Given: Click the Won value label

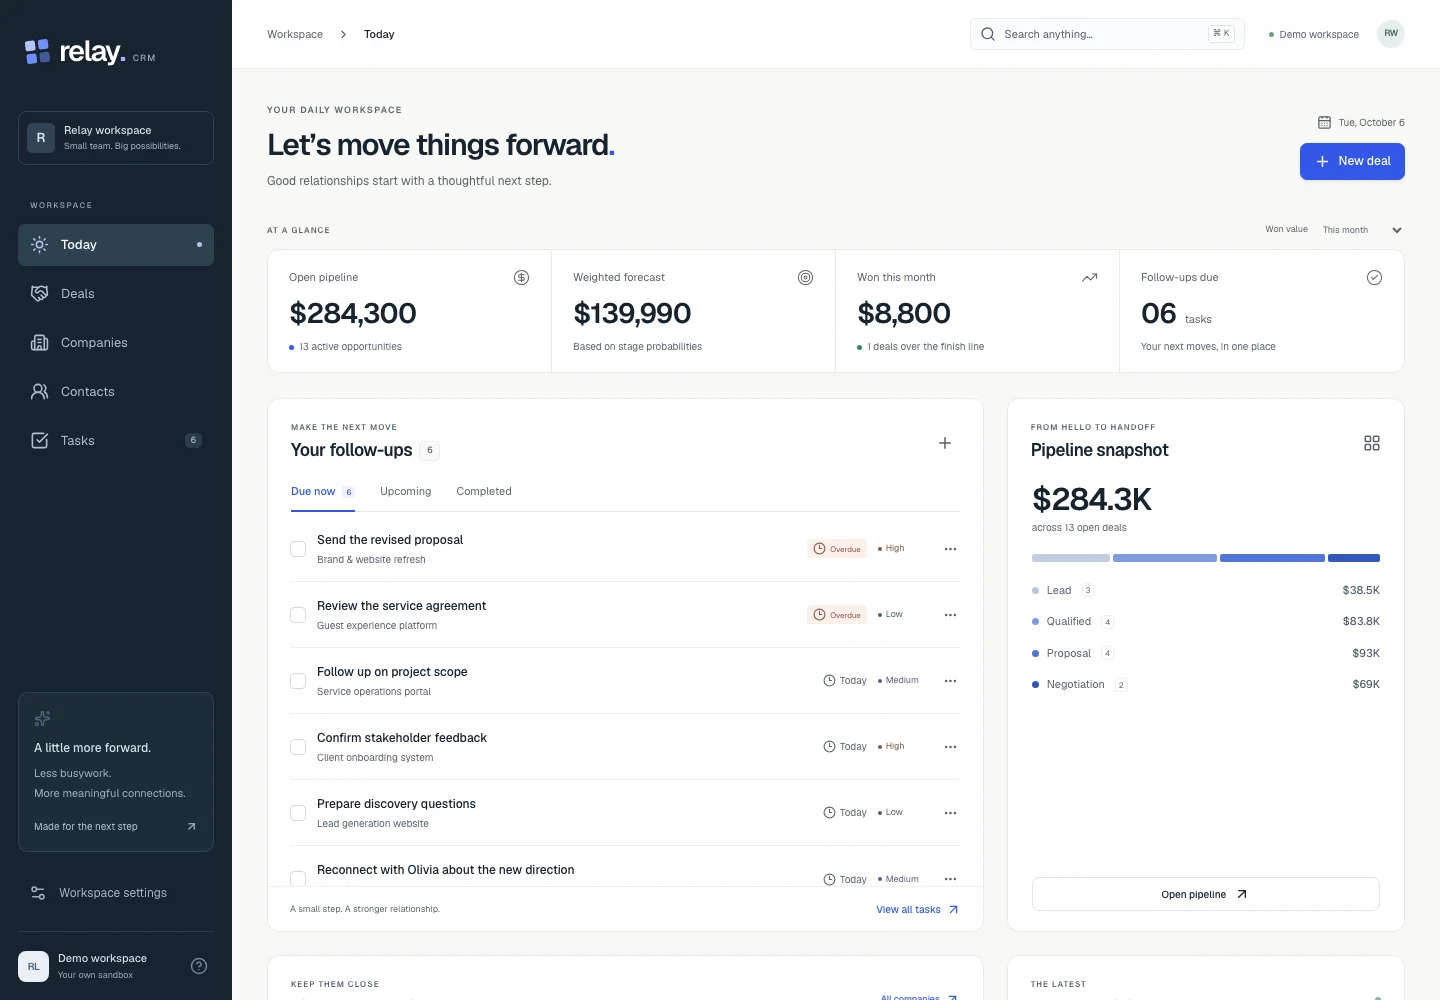Looking at the screenshot, I should click(1286, 230).
